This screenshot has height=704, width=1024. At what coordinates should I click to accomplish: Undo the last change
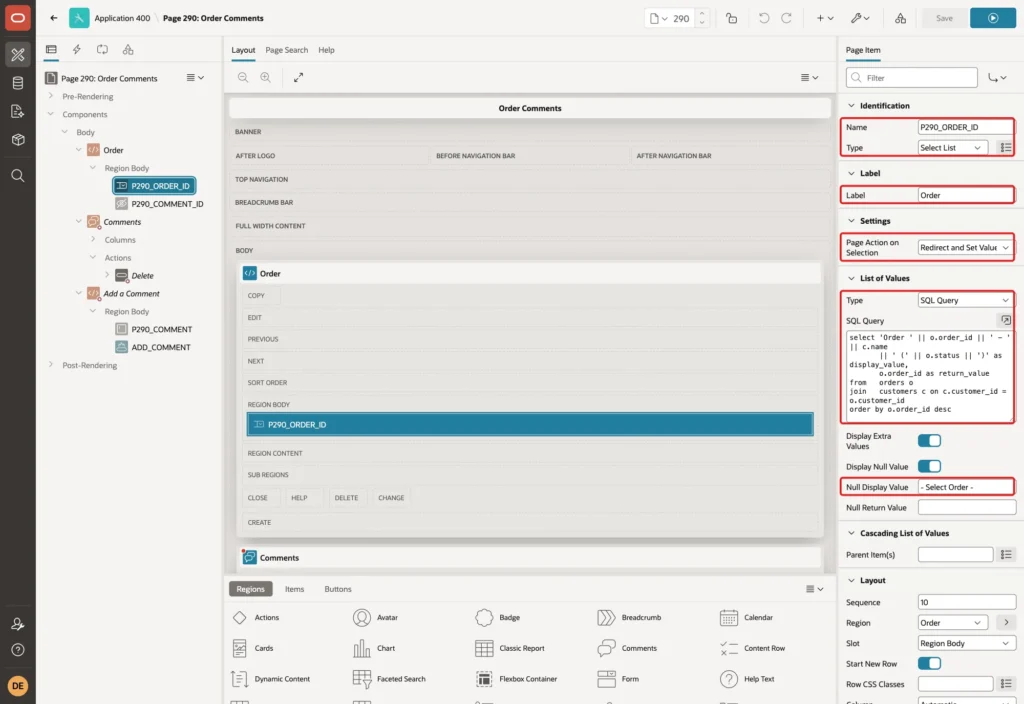click(763, 18)
